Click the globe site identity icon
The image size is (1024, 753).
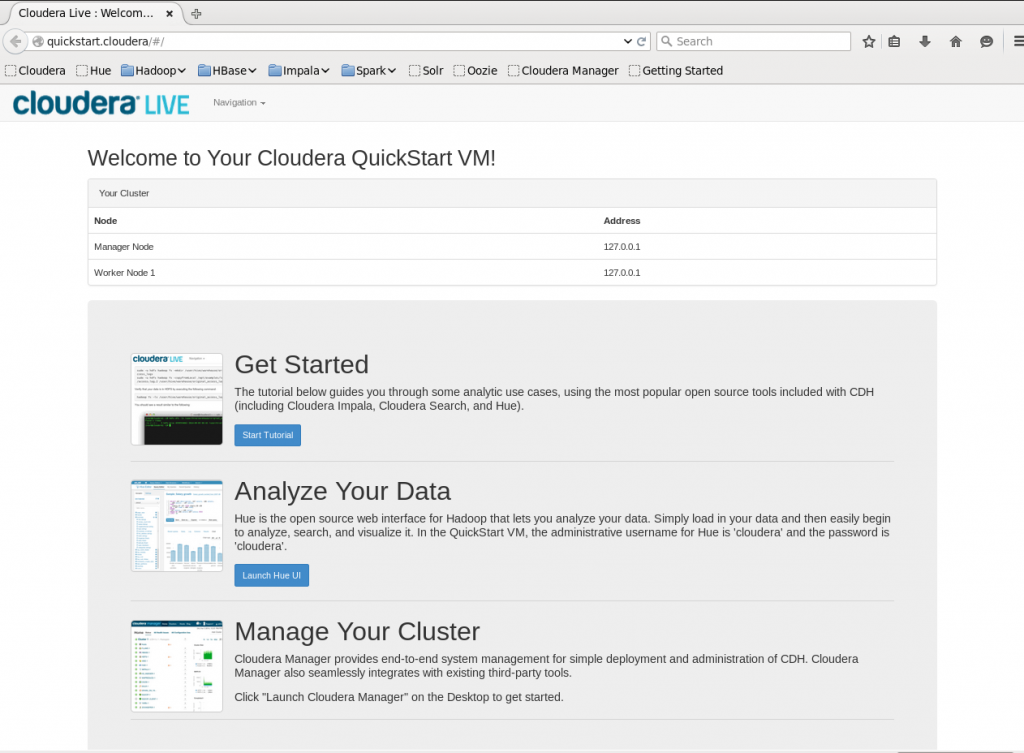click(38, 41)
